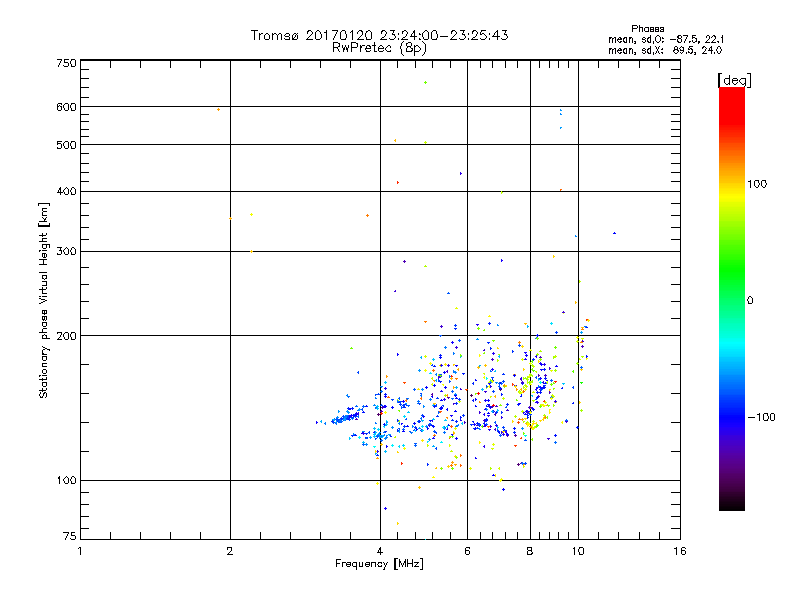Click the 'Phases' header text
This screenshot has width=800, height=600.
click(647, 29)
